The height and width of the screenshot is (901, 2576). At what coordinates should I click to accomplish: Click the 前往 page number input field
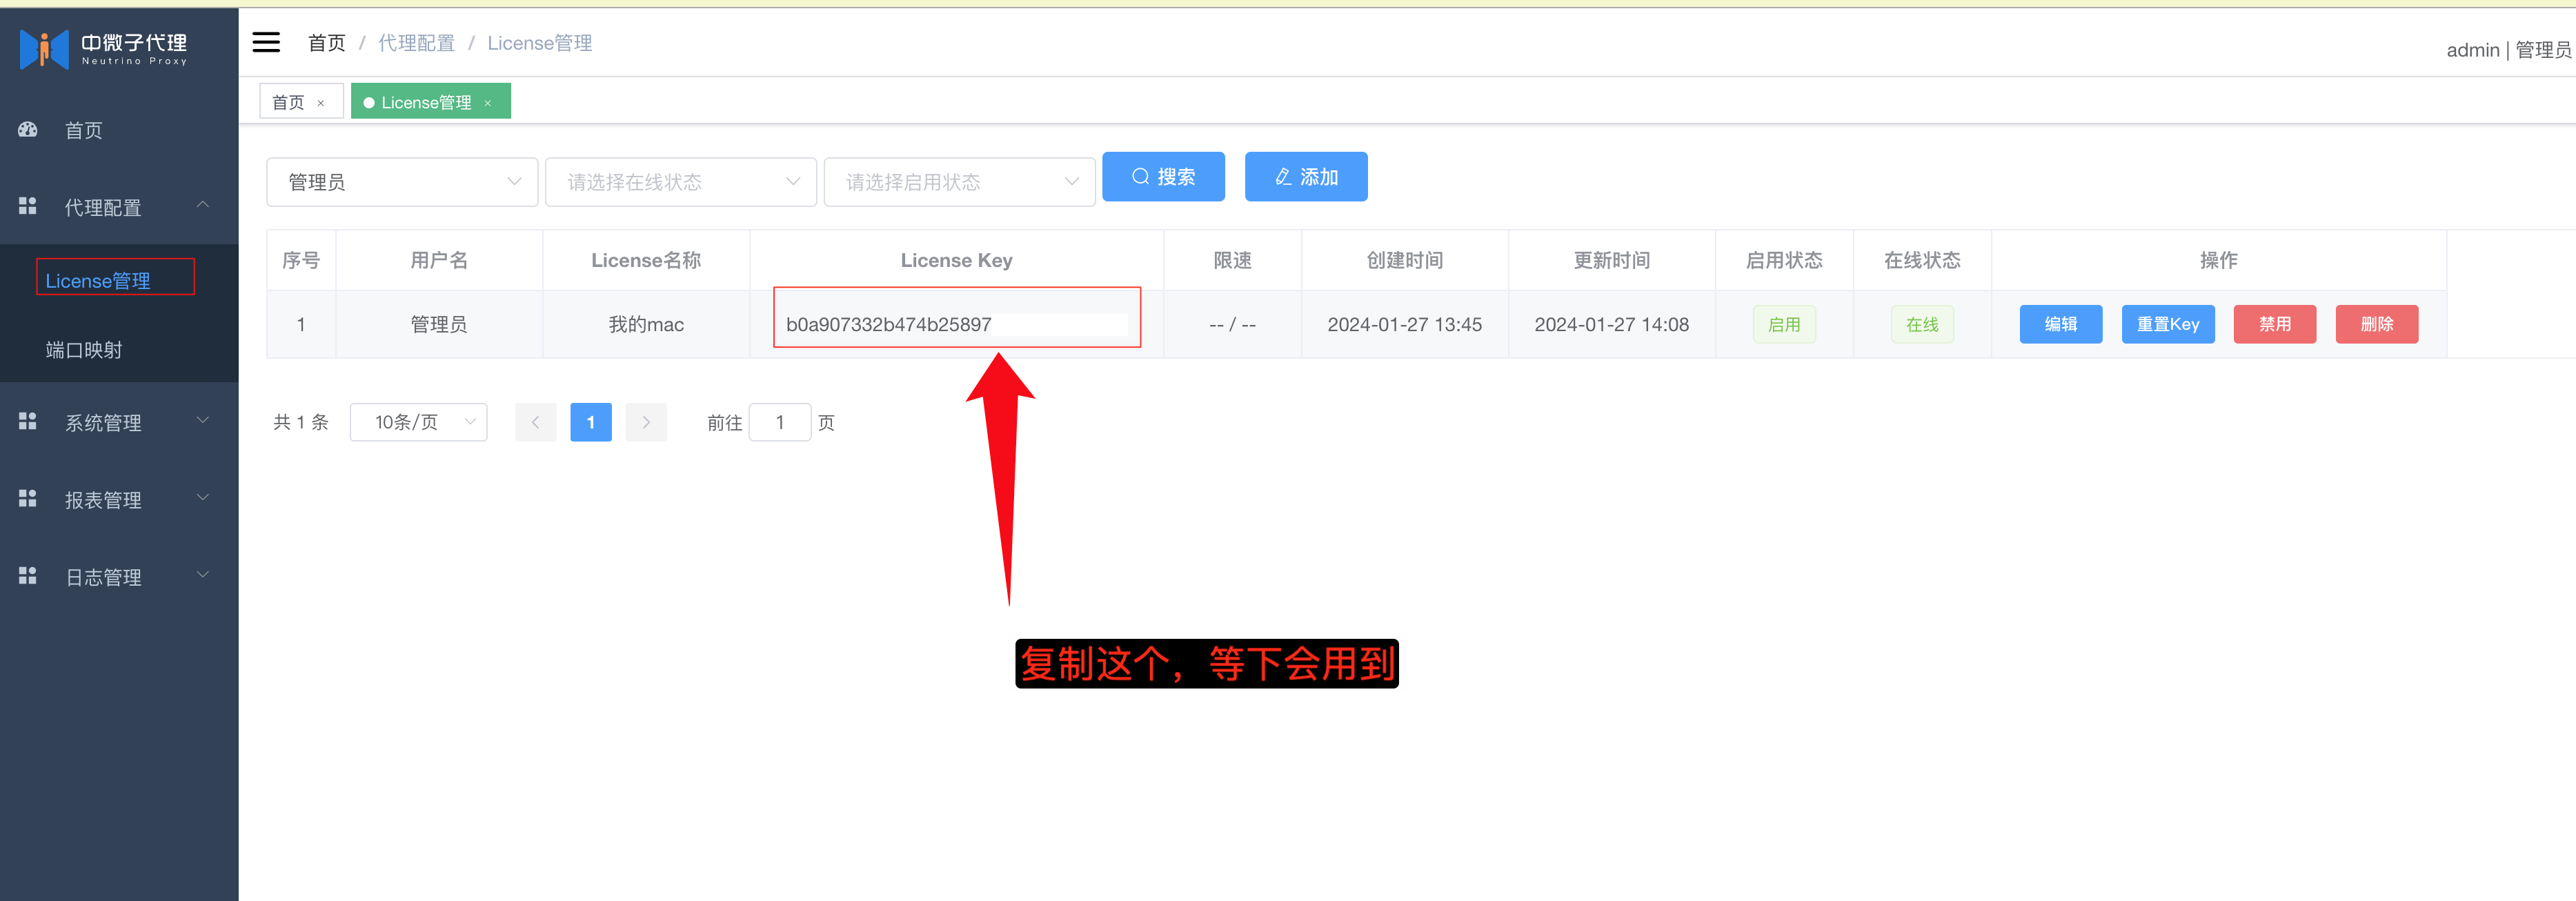780,422
